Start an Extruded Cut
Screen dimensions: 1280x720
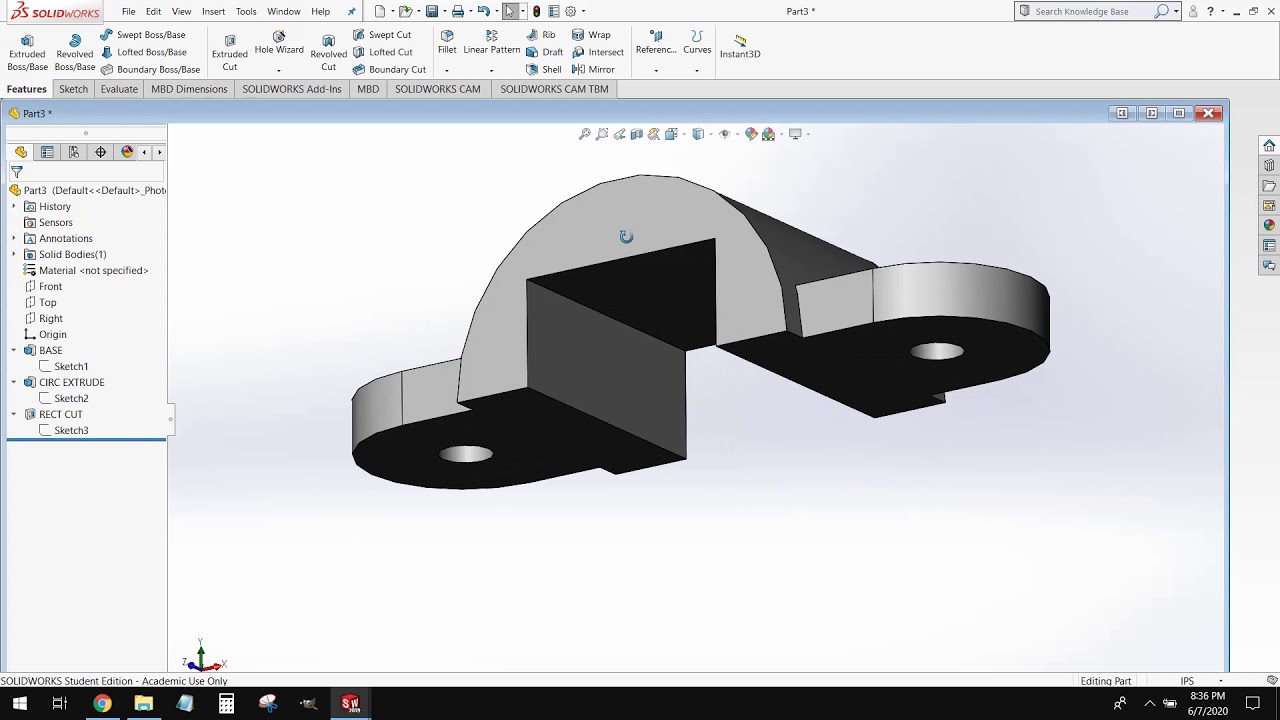coord(230,52)
